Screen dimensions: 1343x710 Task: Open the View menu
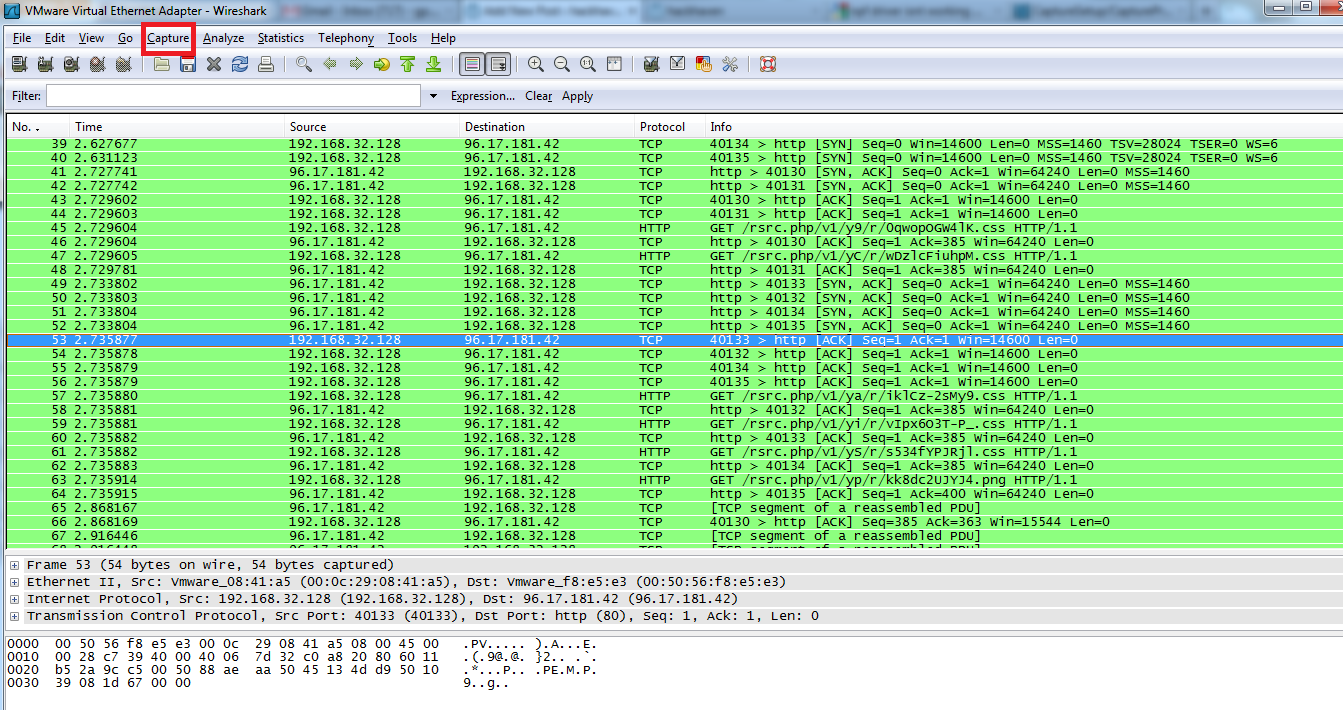(x=91, y=38)
